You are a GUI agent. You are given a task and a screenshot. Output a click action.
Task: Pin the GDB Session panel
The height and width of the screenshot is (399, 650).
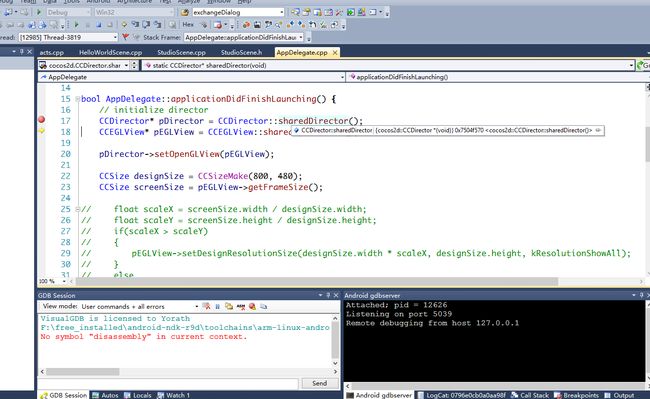tap(328, 295)
